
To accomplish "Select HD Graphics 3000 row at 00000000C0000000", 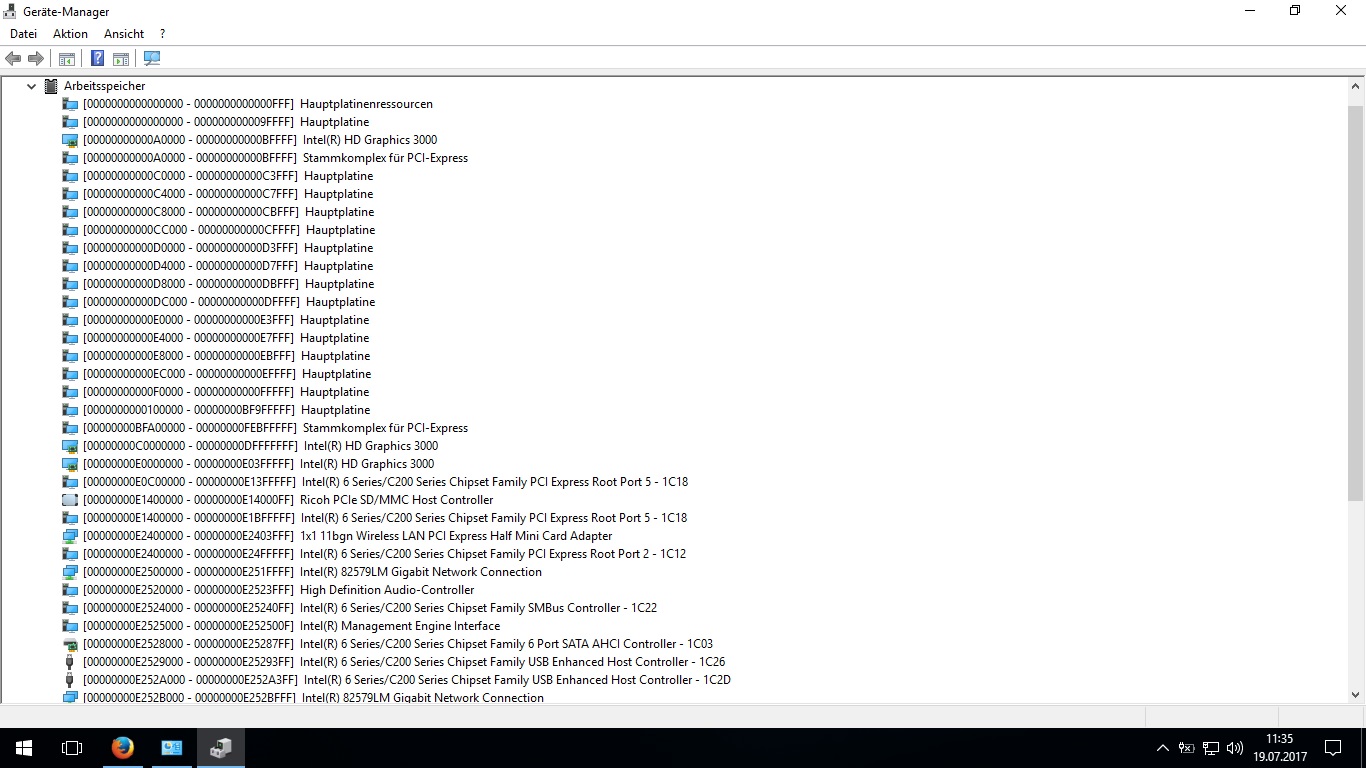I will pyautogui.click(x=261, y=446).
